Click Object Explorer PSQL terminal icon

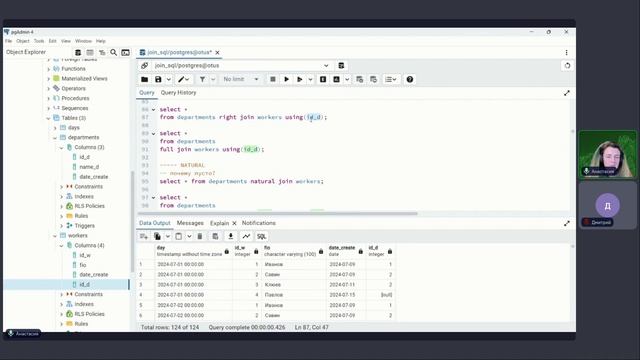point(125,52)
